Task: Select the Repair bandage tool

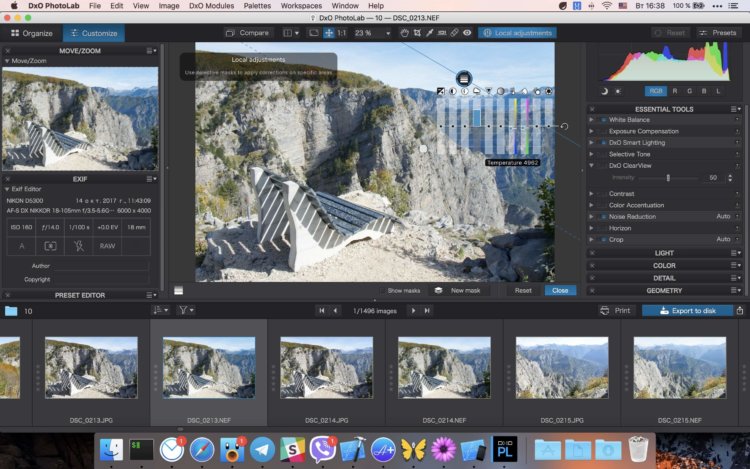Action: pyautogui.click(x=454, y=33)
